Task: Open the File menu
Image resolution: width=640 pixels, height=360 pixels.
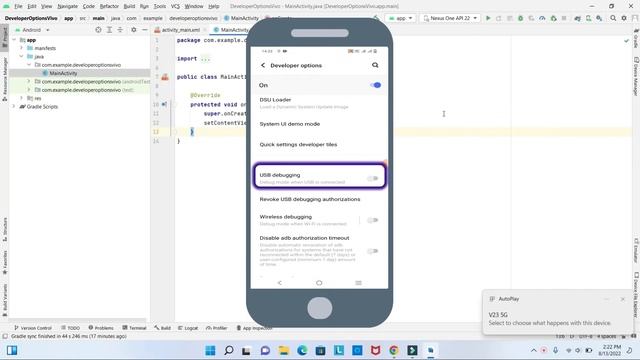Action: [x=18, y=6]
